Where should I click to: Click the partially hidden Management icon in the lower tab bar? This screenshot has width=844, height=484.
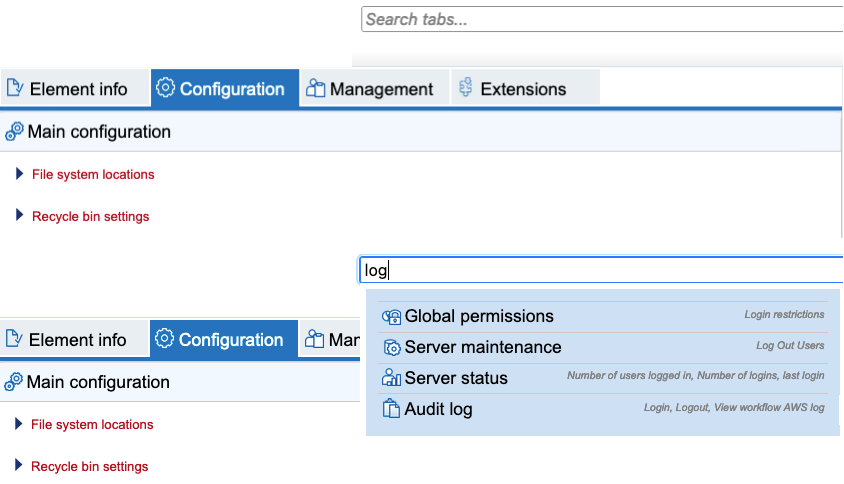pos(314,339)
